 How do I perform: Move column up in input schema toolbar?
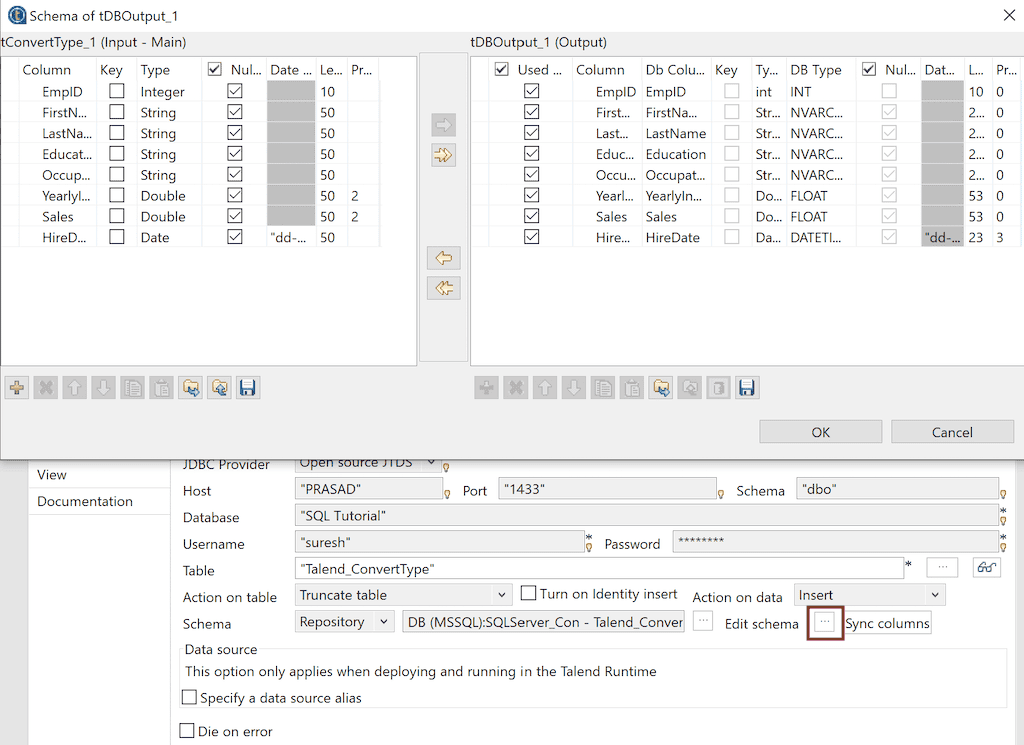(x=74, y=388)
